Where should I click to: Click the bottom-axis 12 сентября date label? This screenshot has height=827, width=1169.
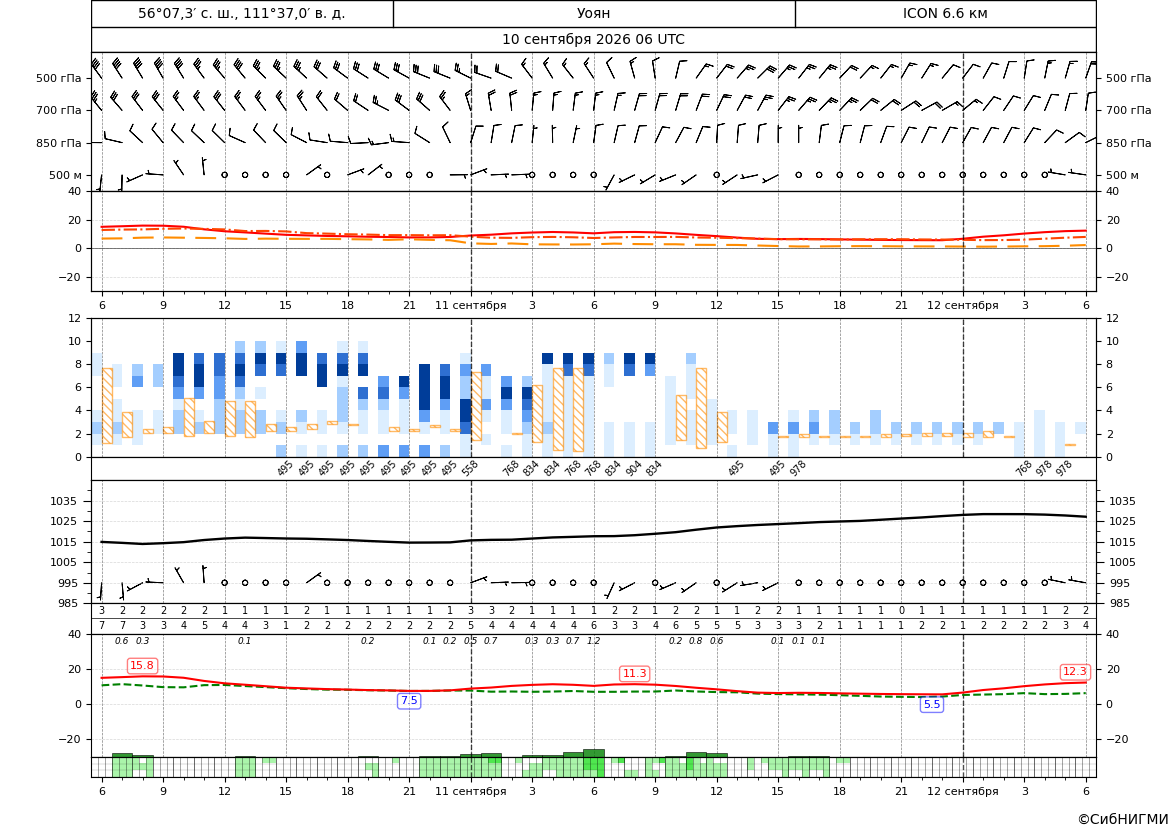(962, 791)
